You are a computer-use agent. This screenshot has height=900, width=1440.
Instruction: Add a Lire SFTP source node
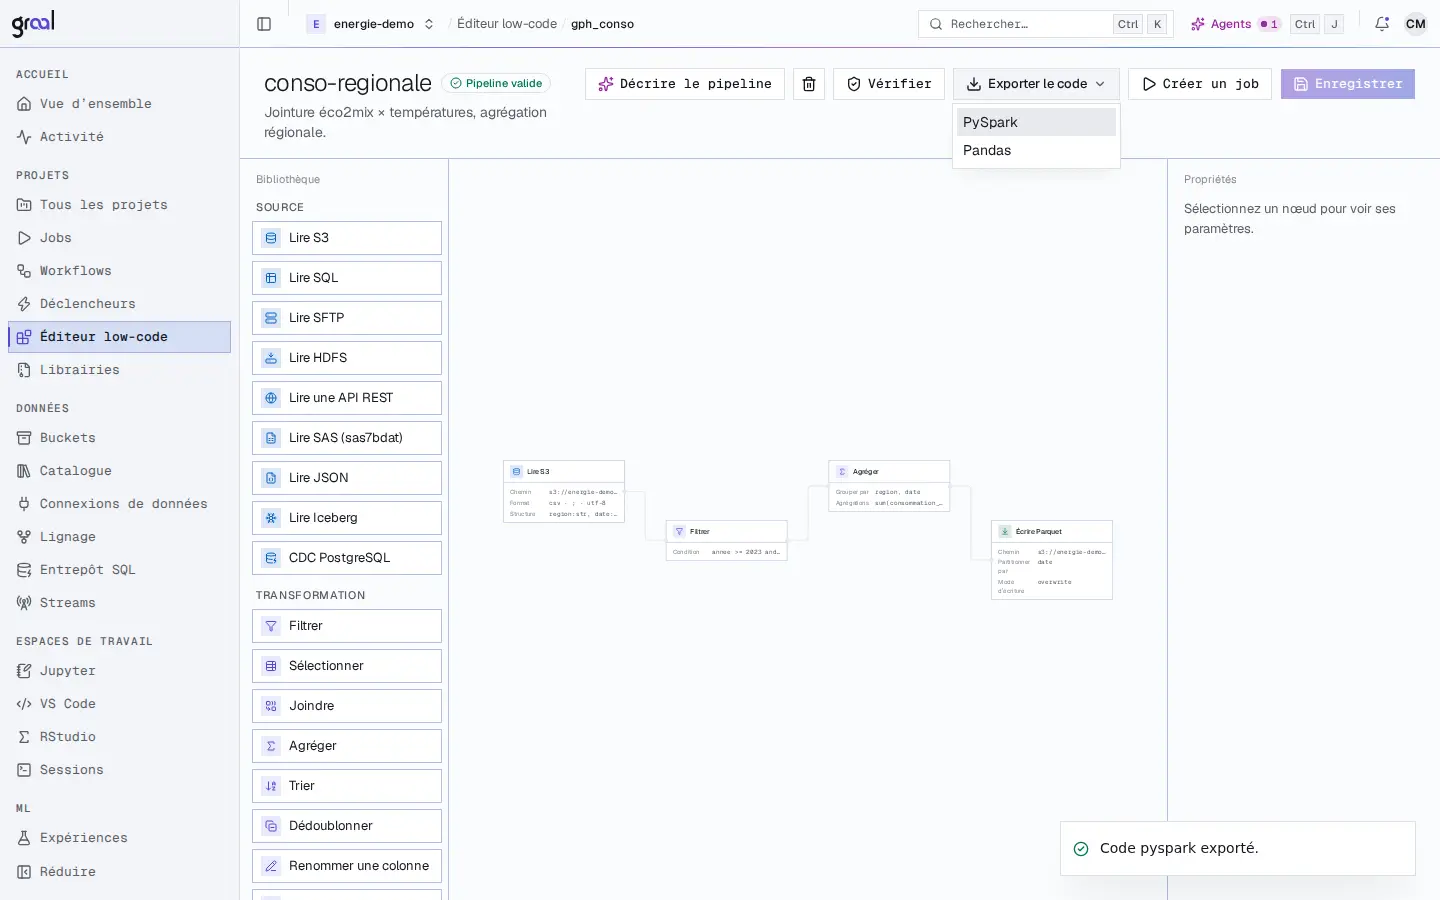pyautogui.click(x=347, y=318)
